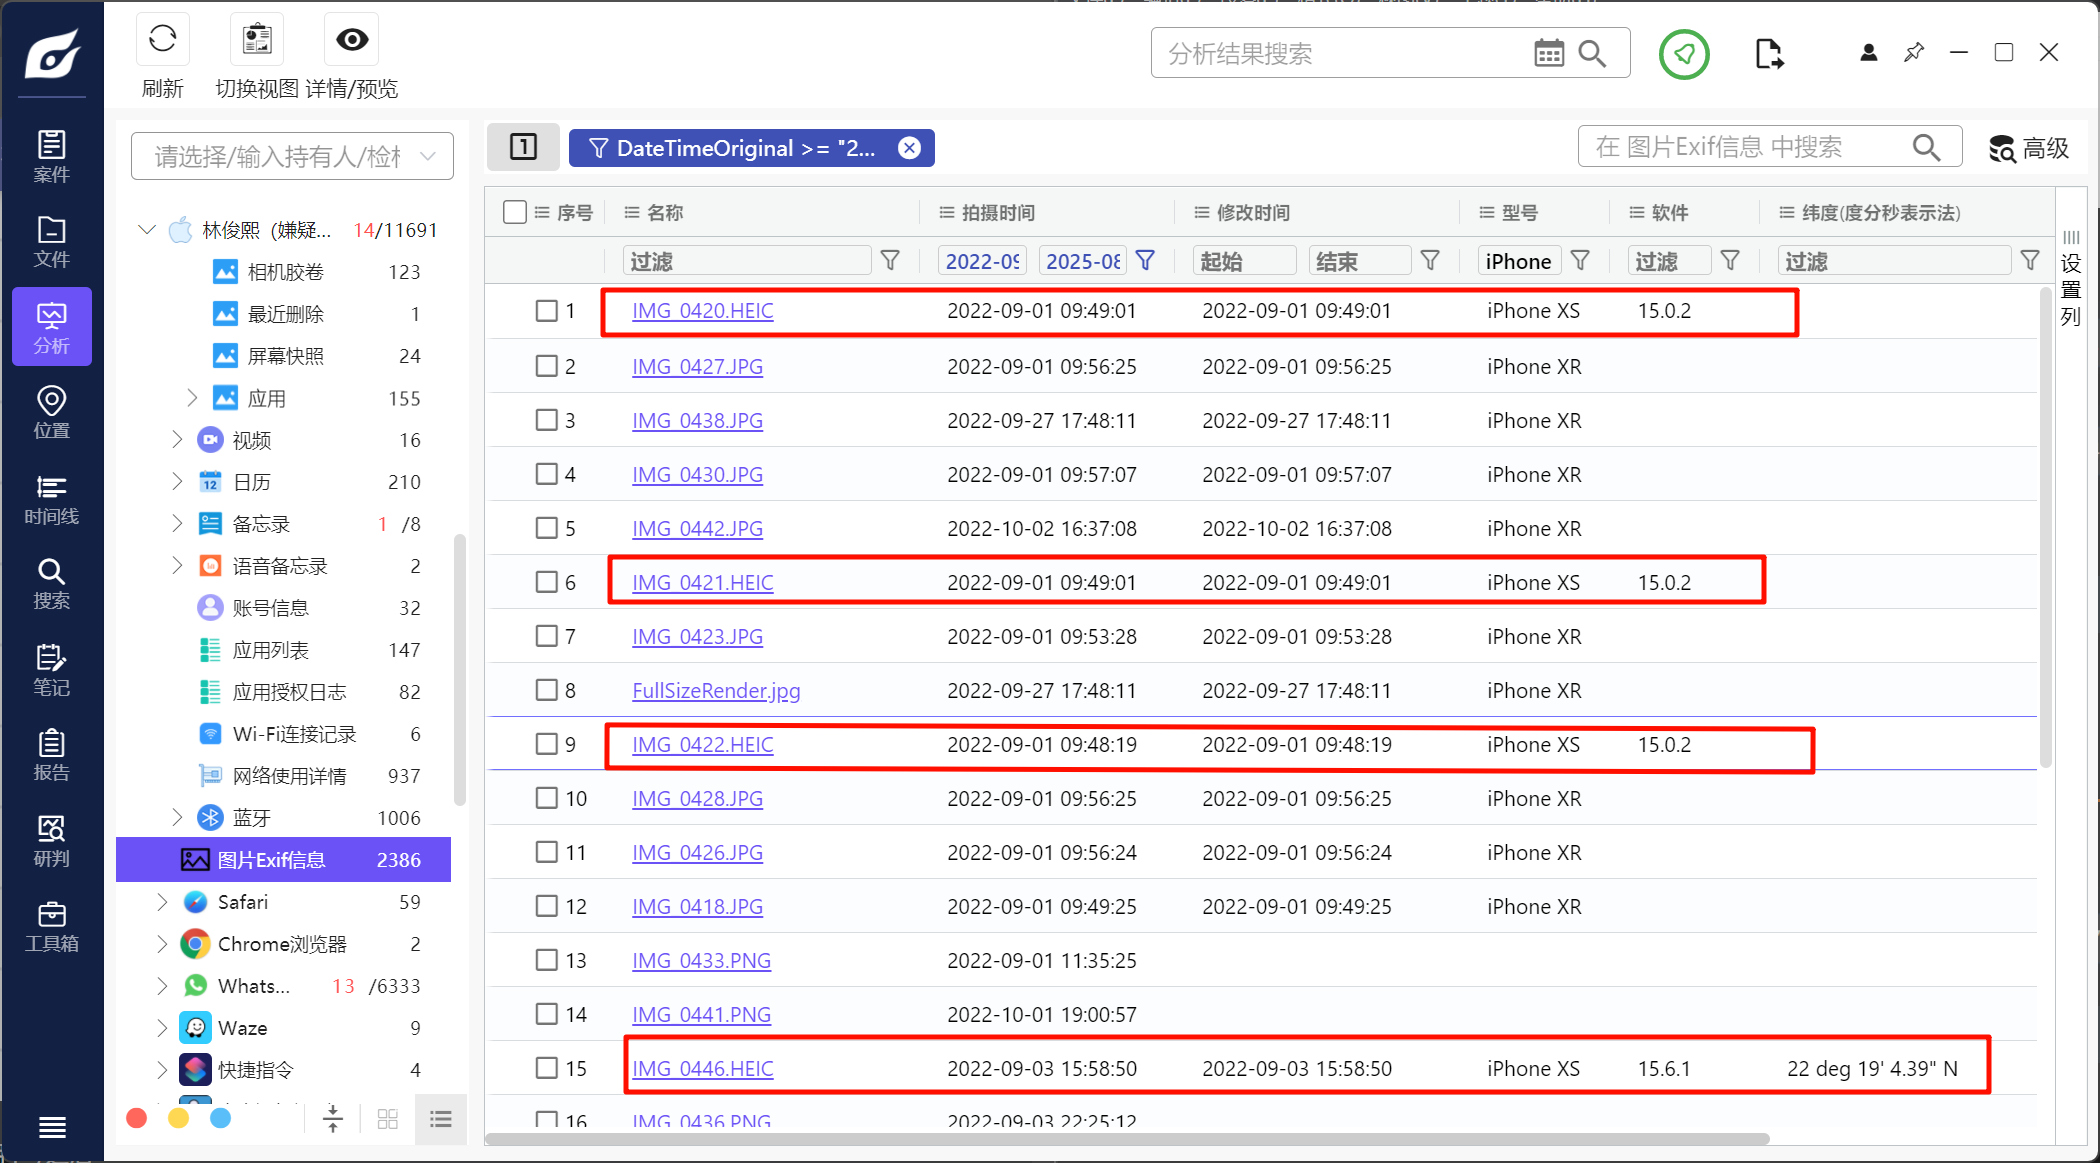The width and height of the screenshot is (2100, 1163).
Task: Click the green shield icon
Action: pos(1684,54)
